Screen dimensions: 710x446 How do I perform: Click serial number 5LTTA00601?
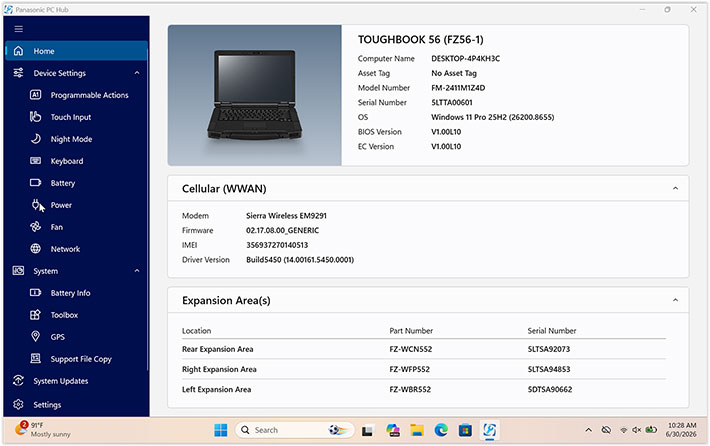tap(451, 102)
